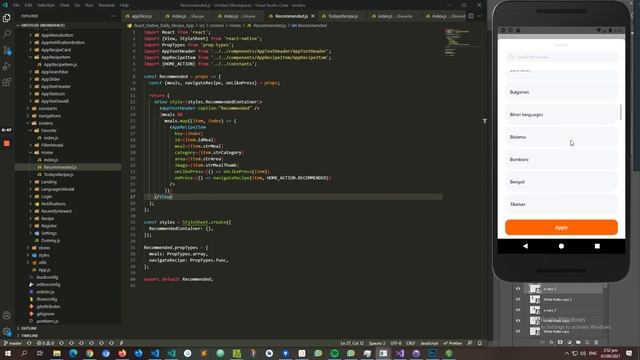The width and height of the screenshot is (640, 360).
Task: Toggle the eye icon of the fourth Photoshop layer
Action: [518, 320]
